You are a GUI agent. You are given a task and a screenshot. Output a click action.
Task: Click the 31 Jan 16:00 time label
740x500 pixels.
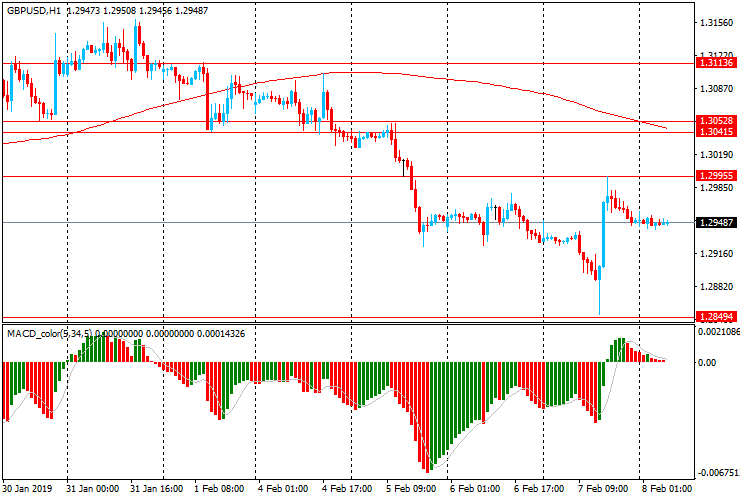[x=160, y=490]
